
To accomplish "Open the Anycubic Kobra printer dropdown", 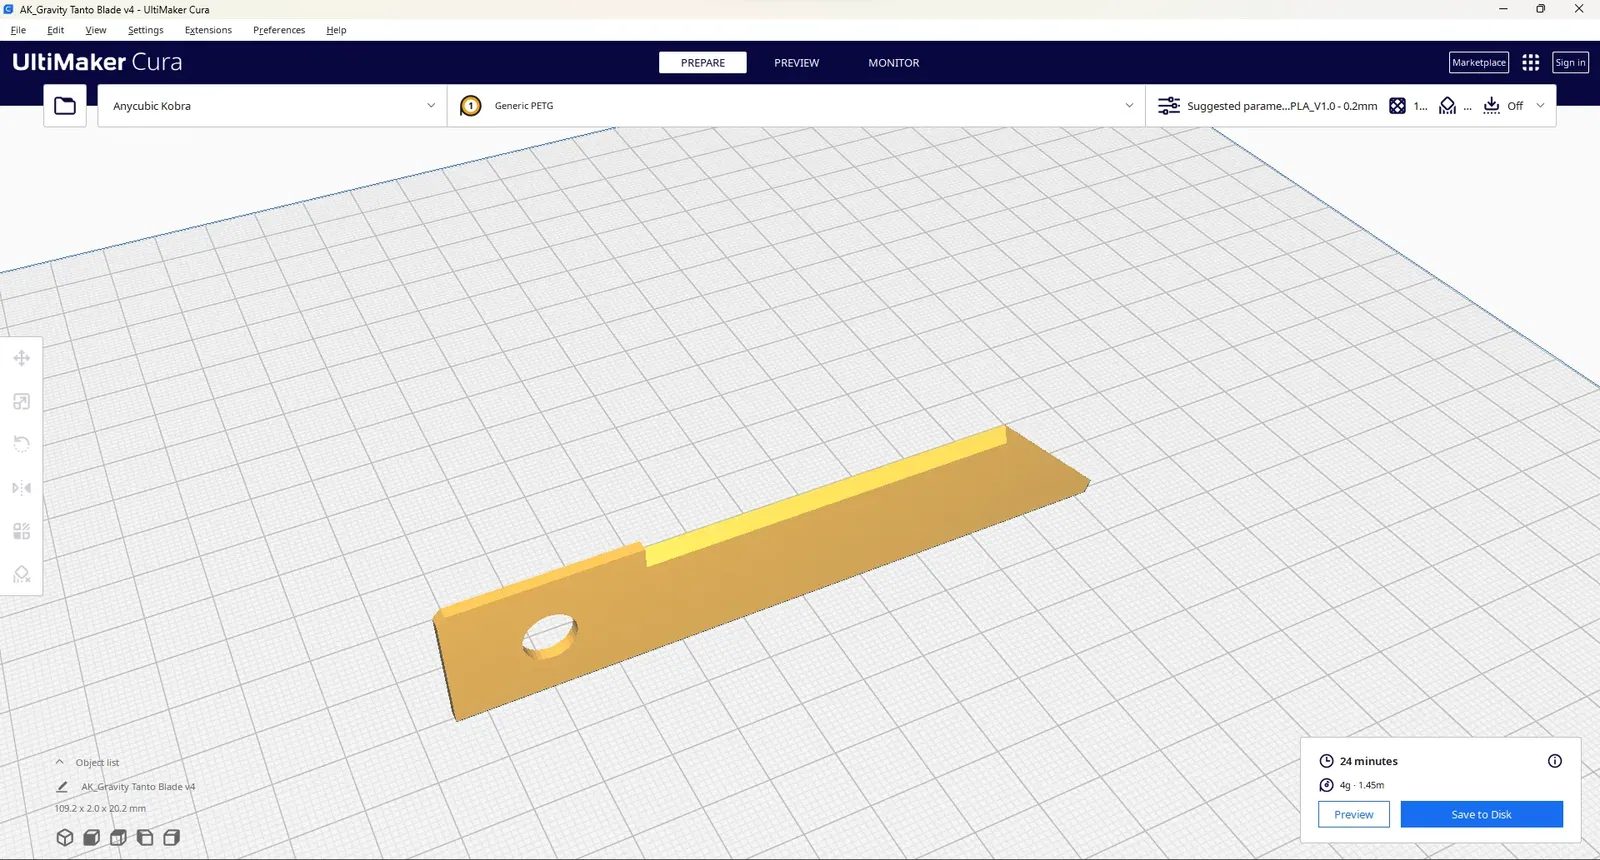I will point(272,105).
